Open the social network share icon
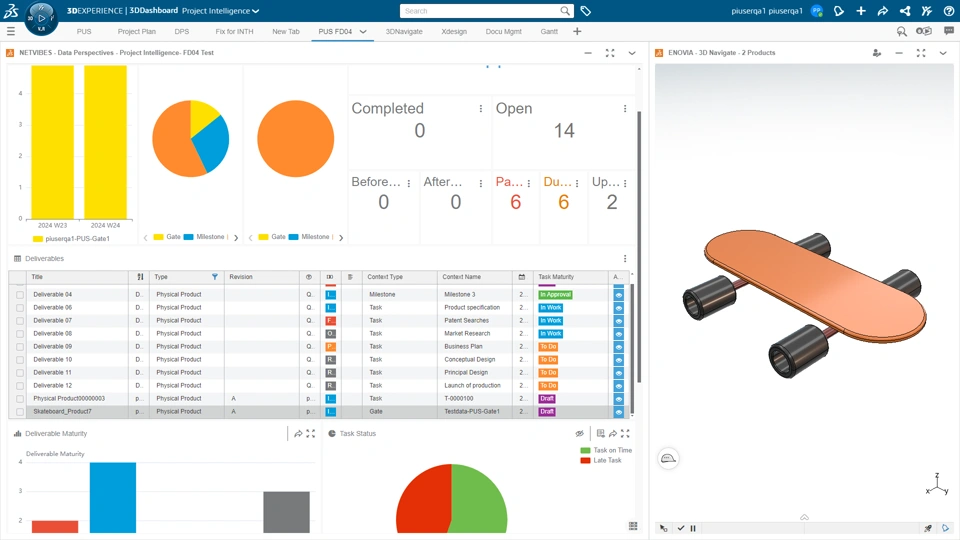Screen dimensions: 960x540 tap(904, 11)
